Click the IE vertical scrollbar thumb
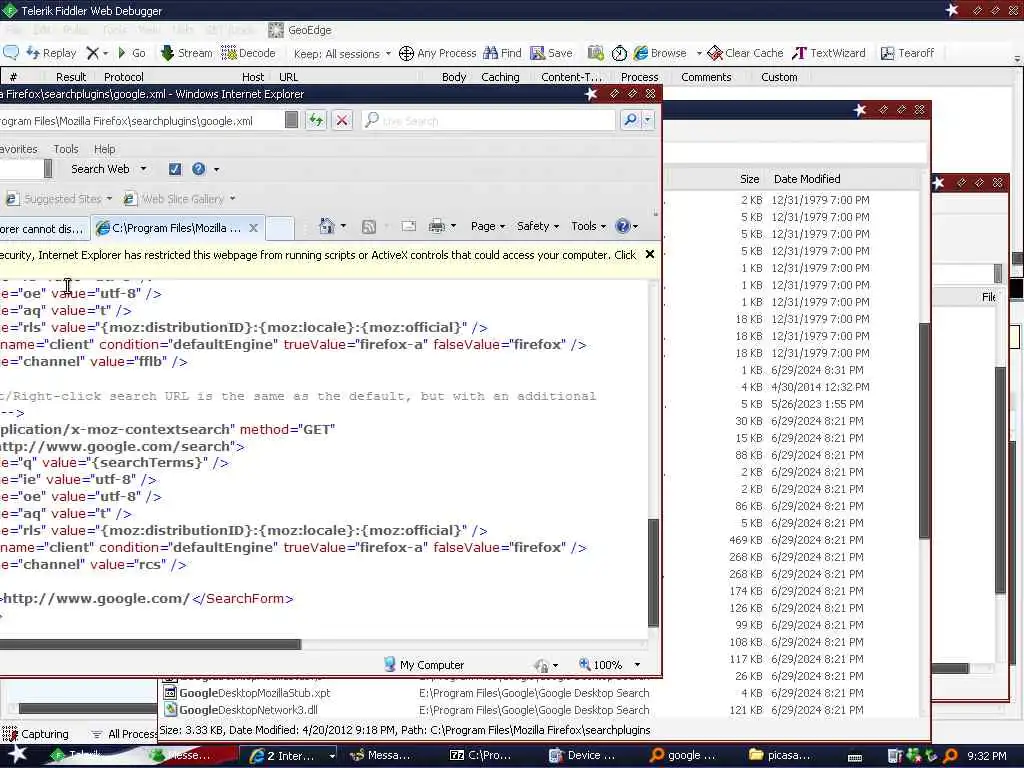 click(x=653, y=573)
